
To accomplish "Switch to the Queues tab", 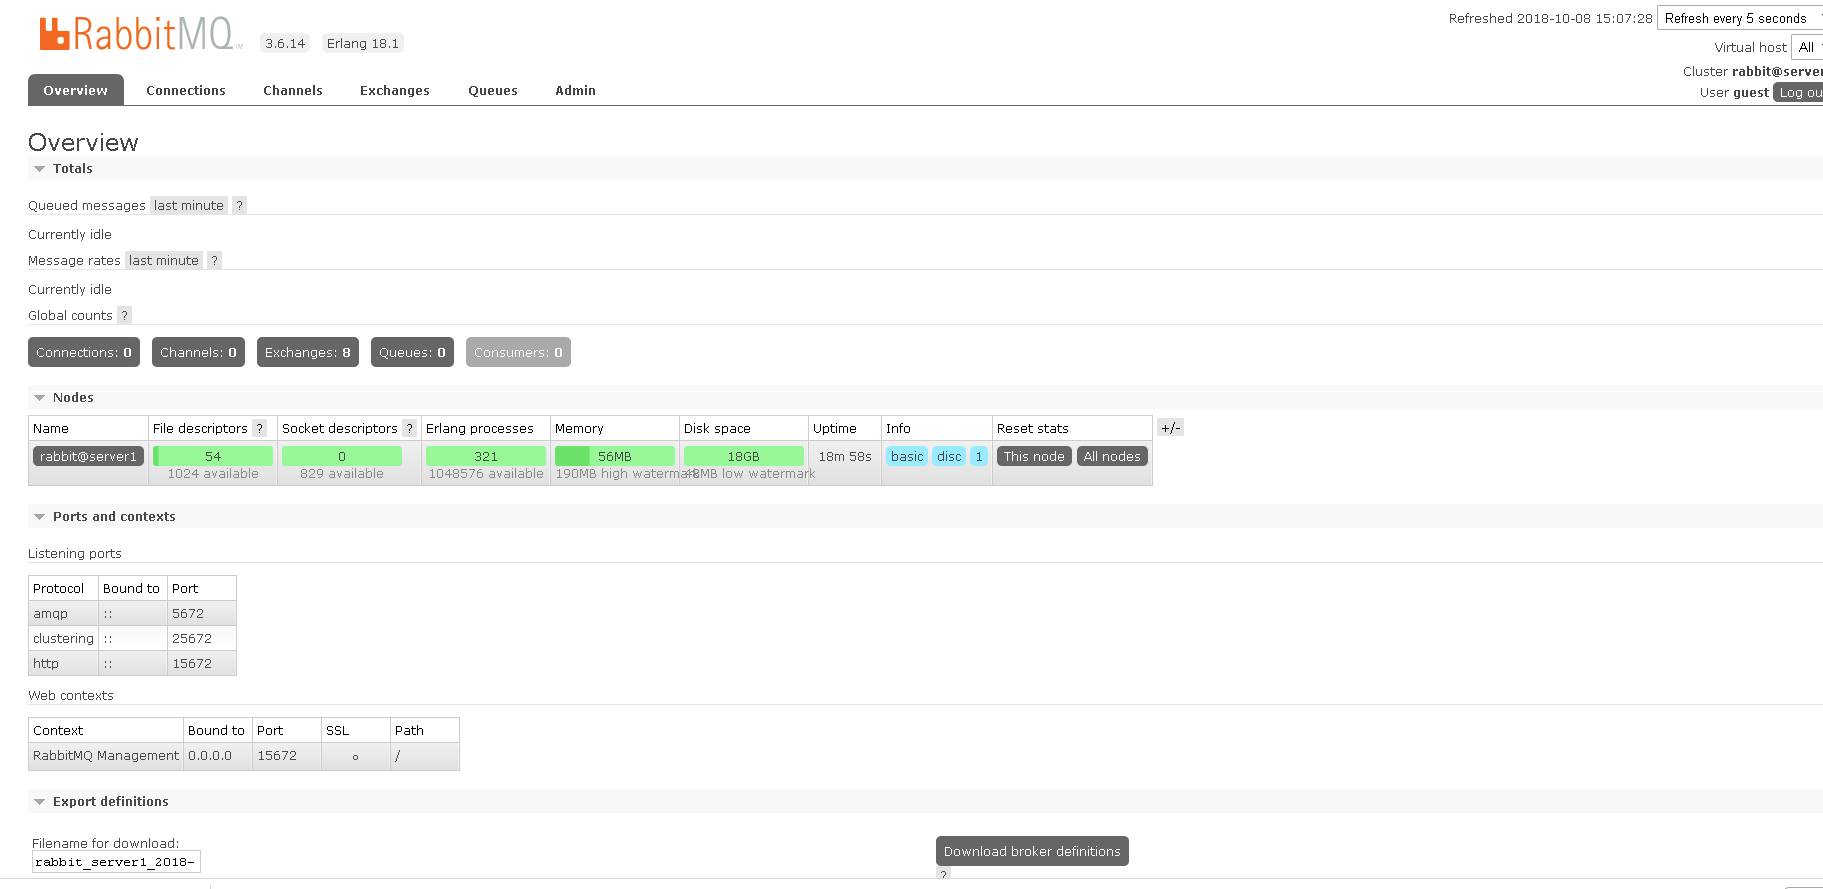I will (493, 90).
